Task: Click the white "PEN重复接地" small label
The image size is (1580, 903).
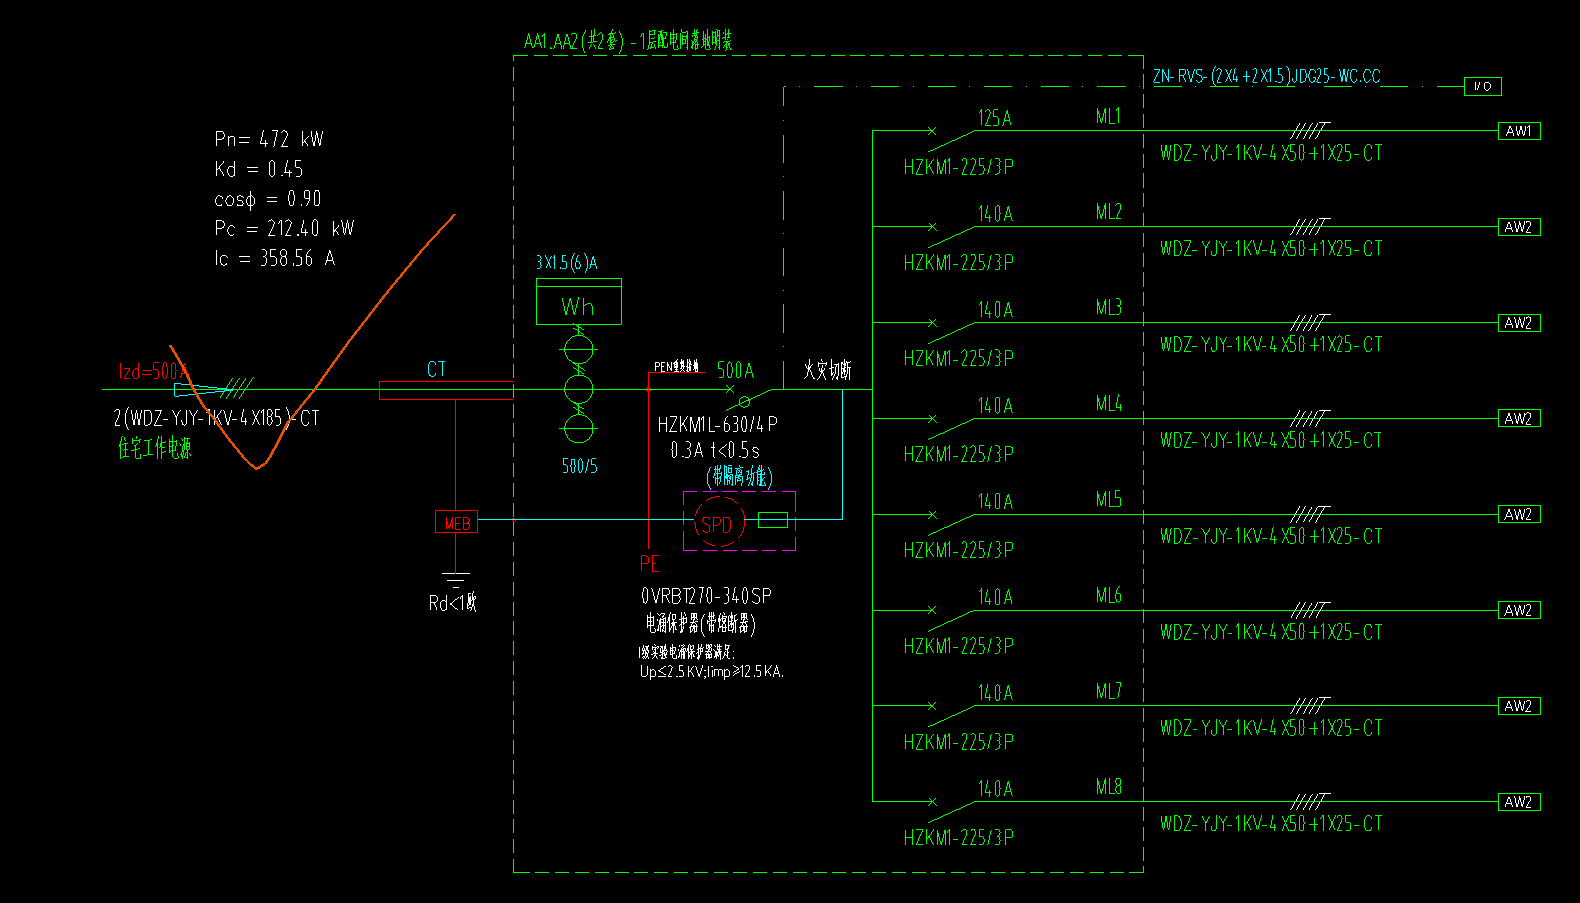Action: click(x=677, y=367)
